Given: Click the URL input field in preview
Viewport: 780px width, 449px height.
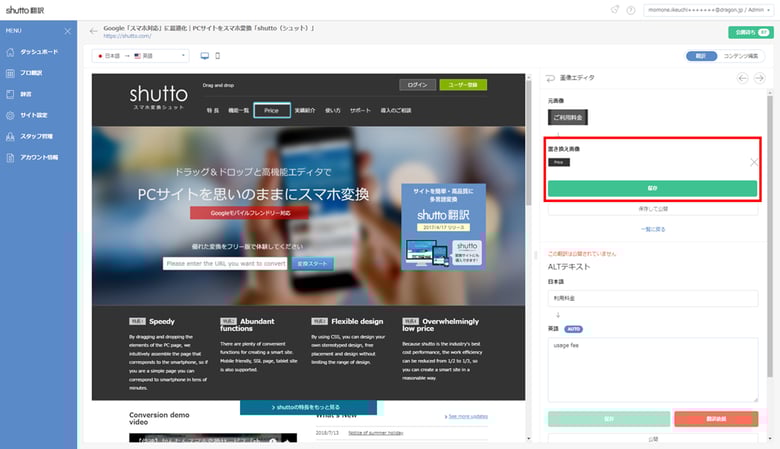Looking at the screenshot, I should (225, 264).
